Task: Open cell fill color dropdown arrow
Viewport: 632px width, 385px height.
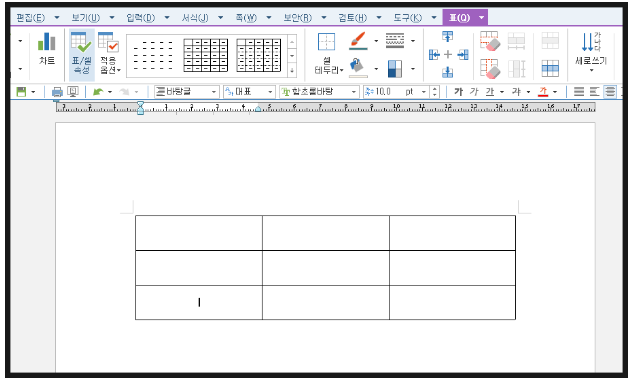Action: [376, 69]
